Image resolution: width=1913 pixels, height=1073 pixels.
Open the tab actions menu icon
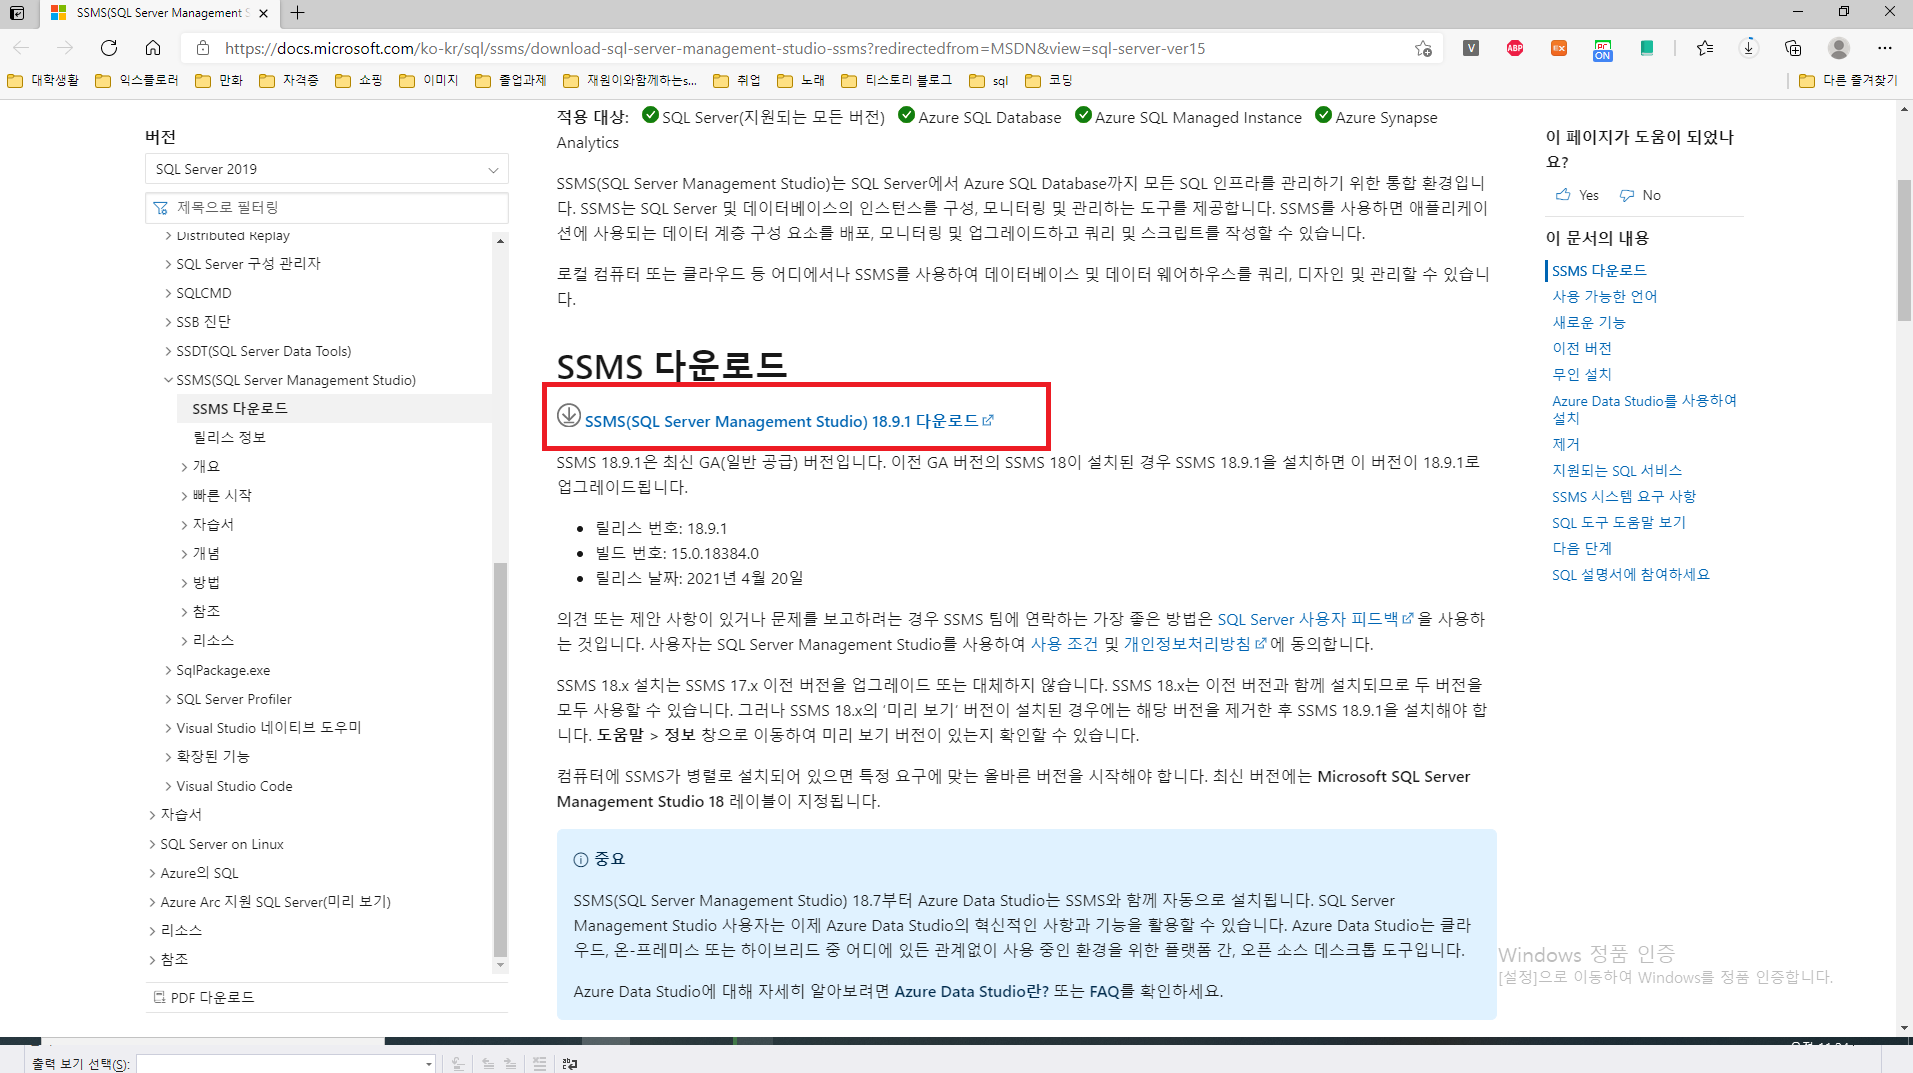point(17,13)
